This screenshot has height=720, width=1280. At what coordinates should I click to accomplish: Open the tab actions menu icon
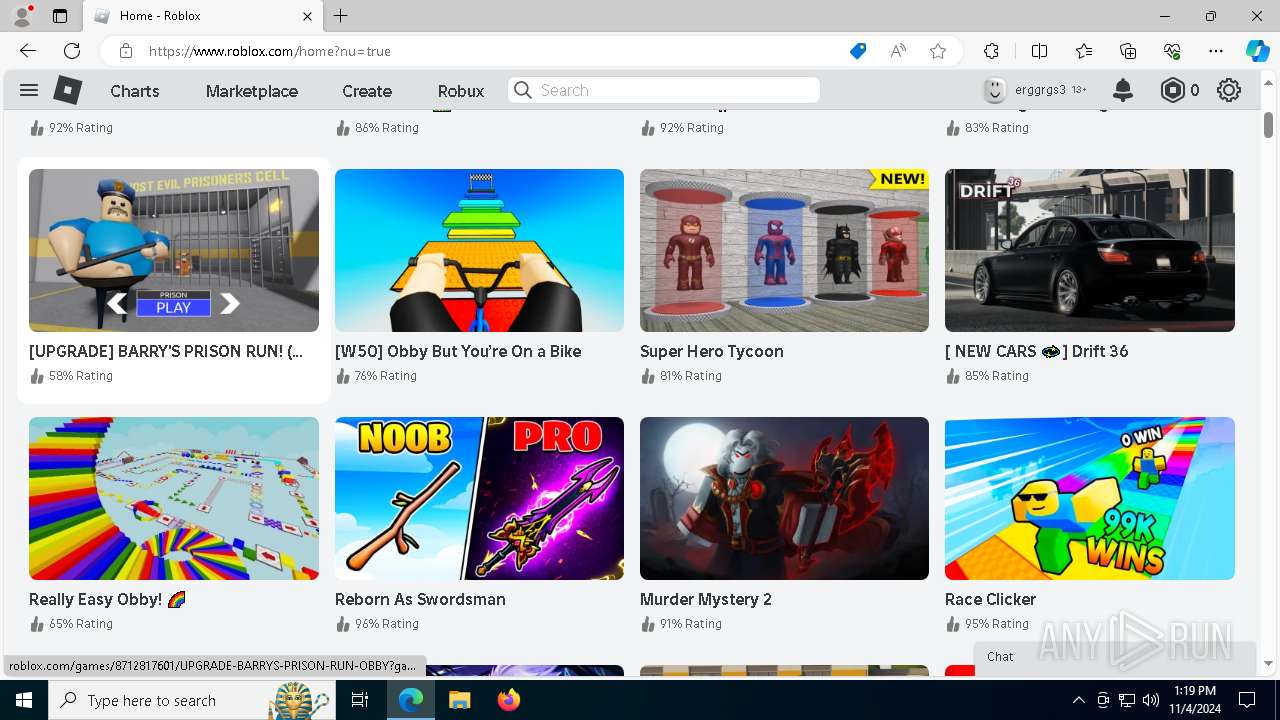[60, 16]
